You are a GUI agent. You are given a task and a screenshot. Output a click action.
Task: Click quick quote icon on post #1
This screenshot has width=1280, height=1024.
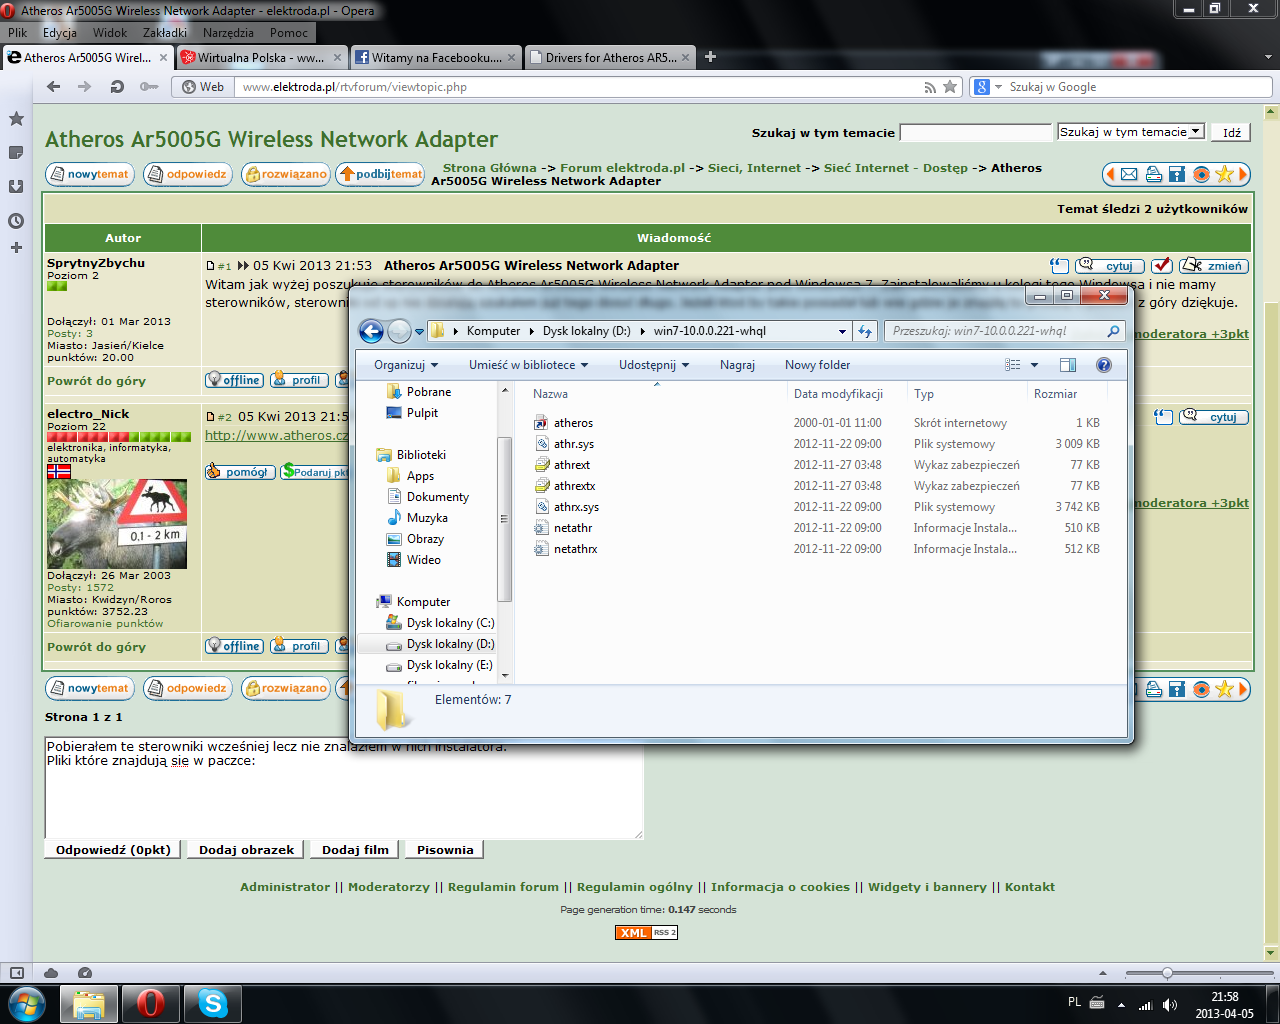coord(1059,266)
